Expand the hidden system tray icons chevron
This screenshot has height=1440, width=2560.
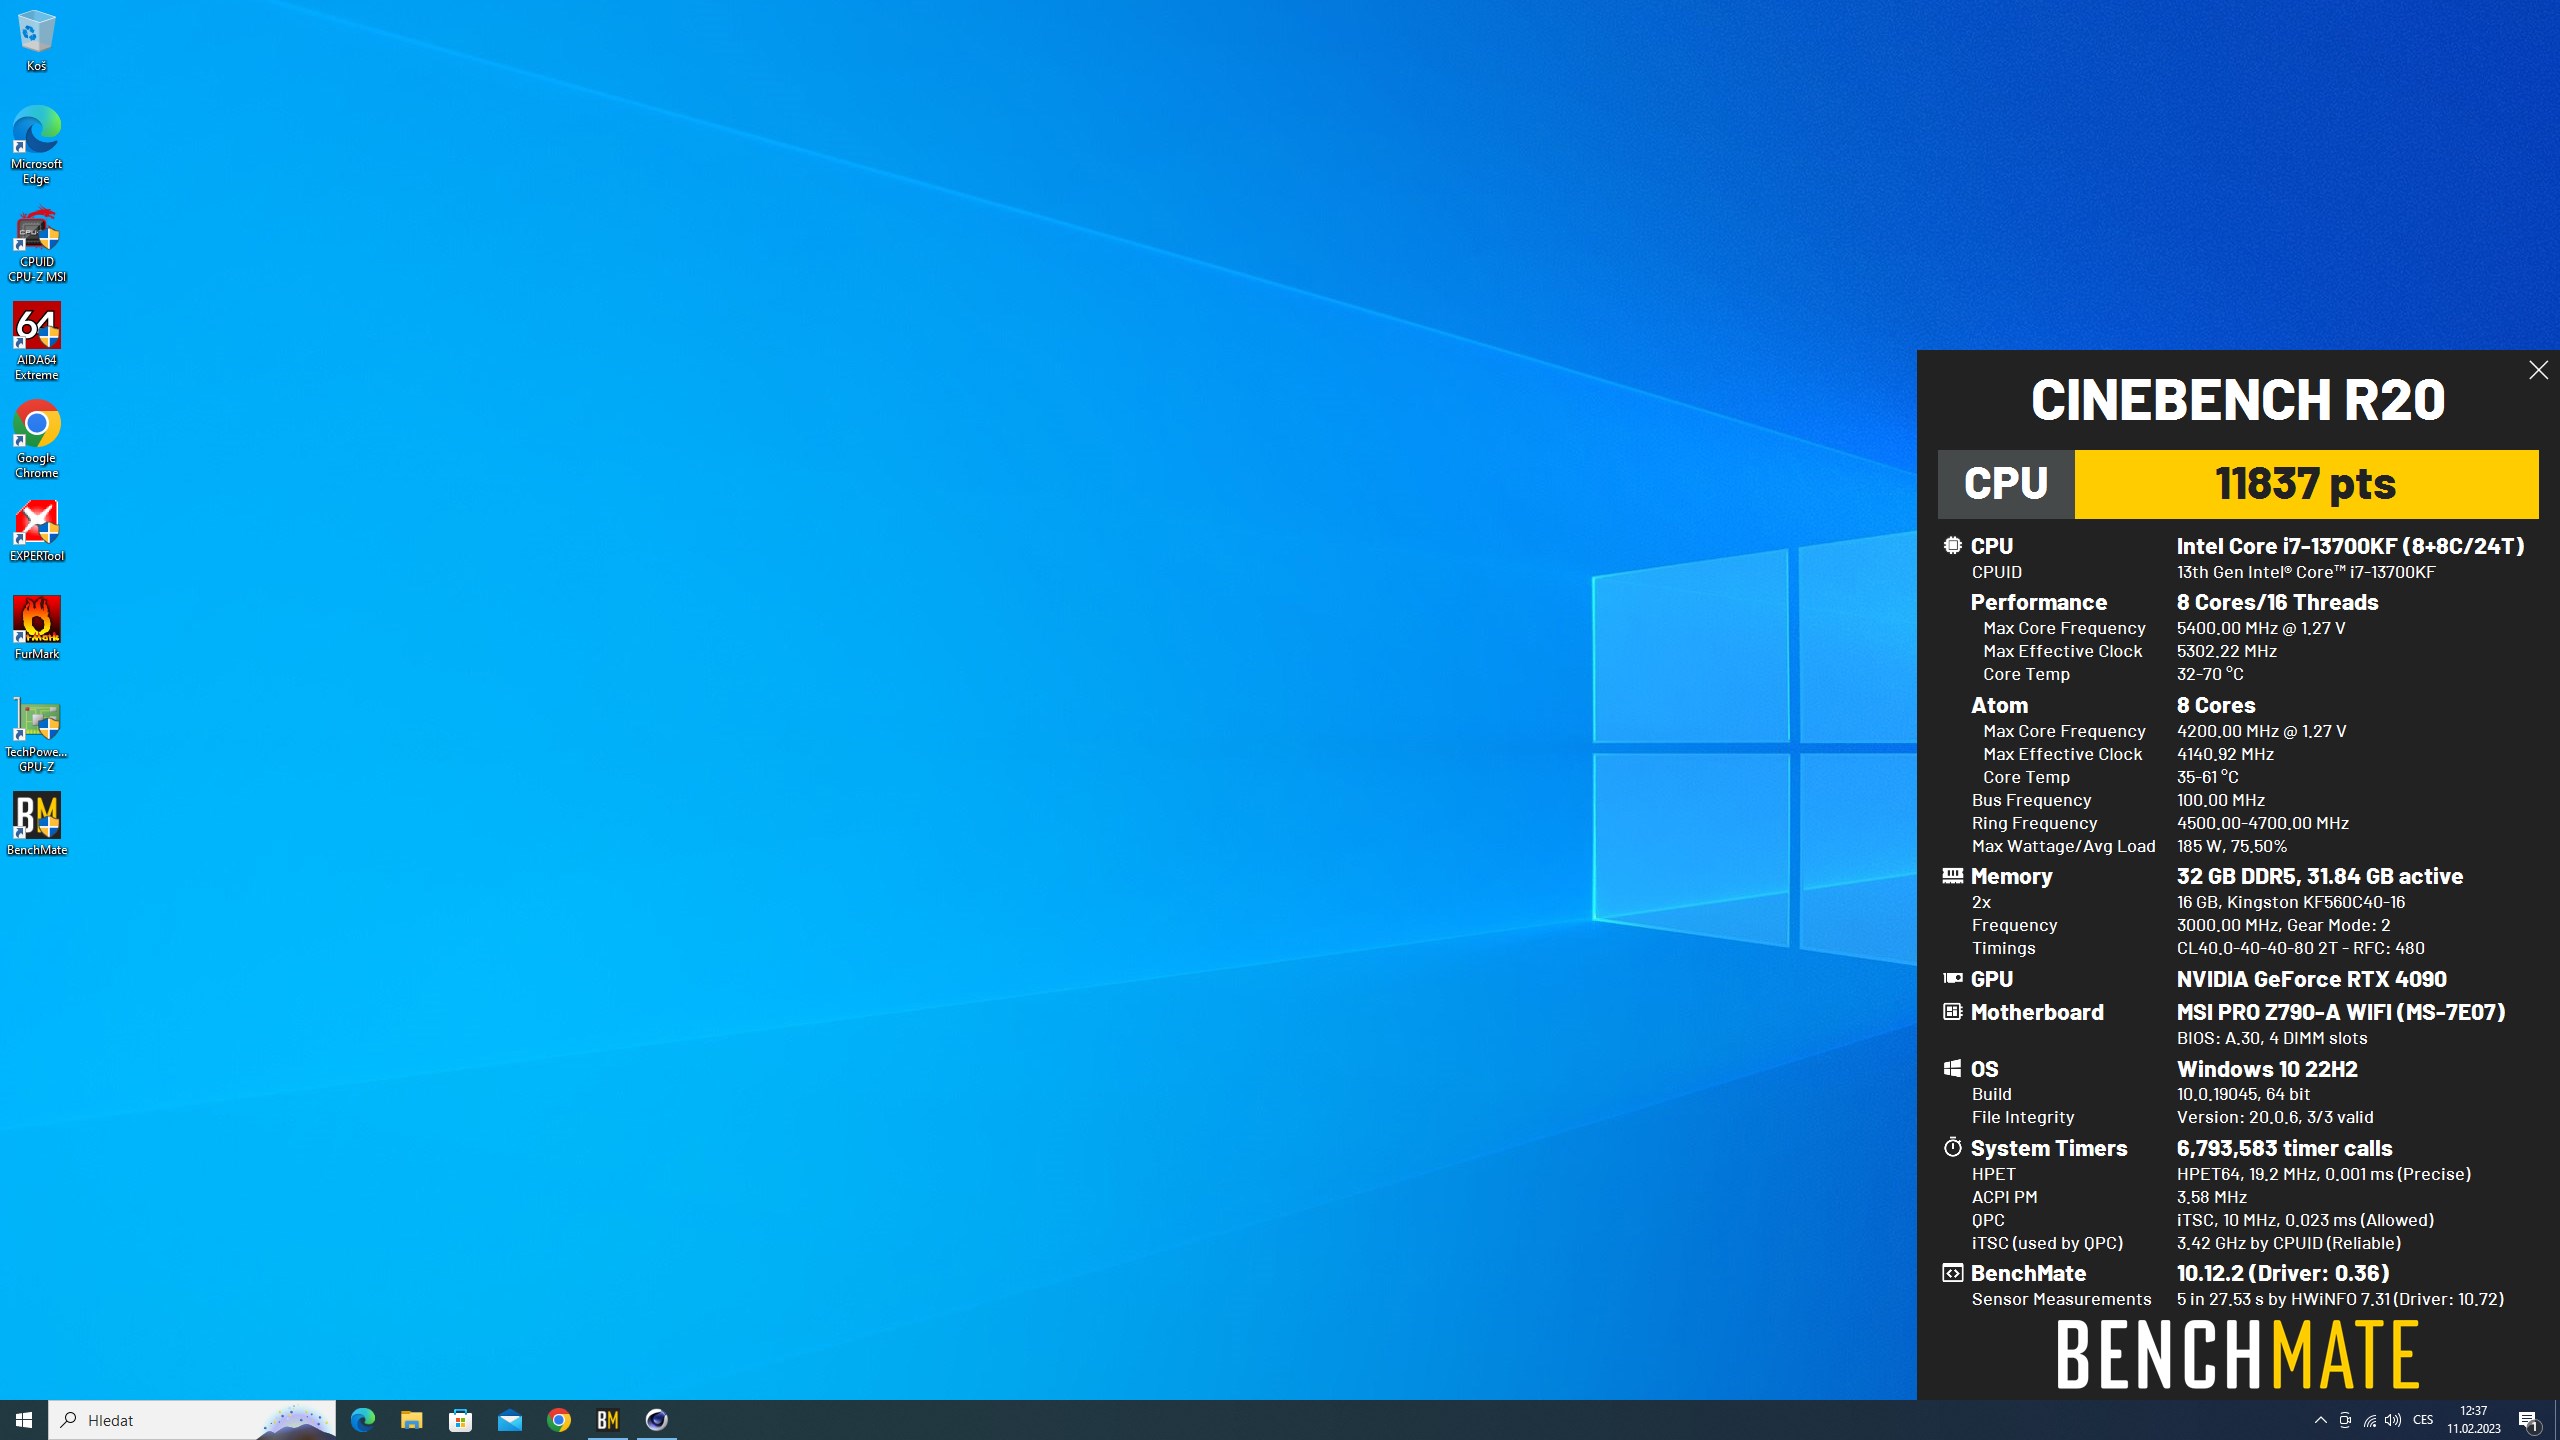click(x=2321, y=1420)
